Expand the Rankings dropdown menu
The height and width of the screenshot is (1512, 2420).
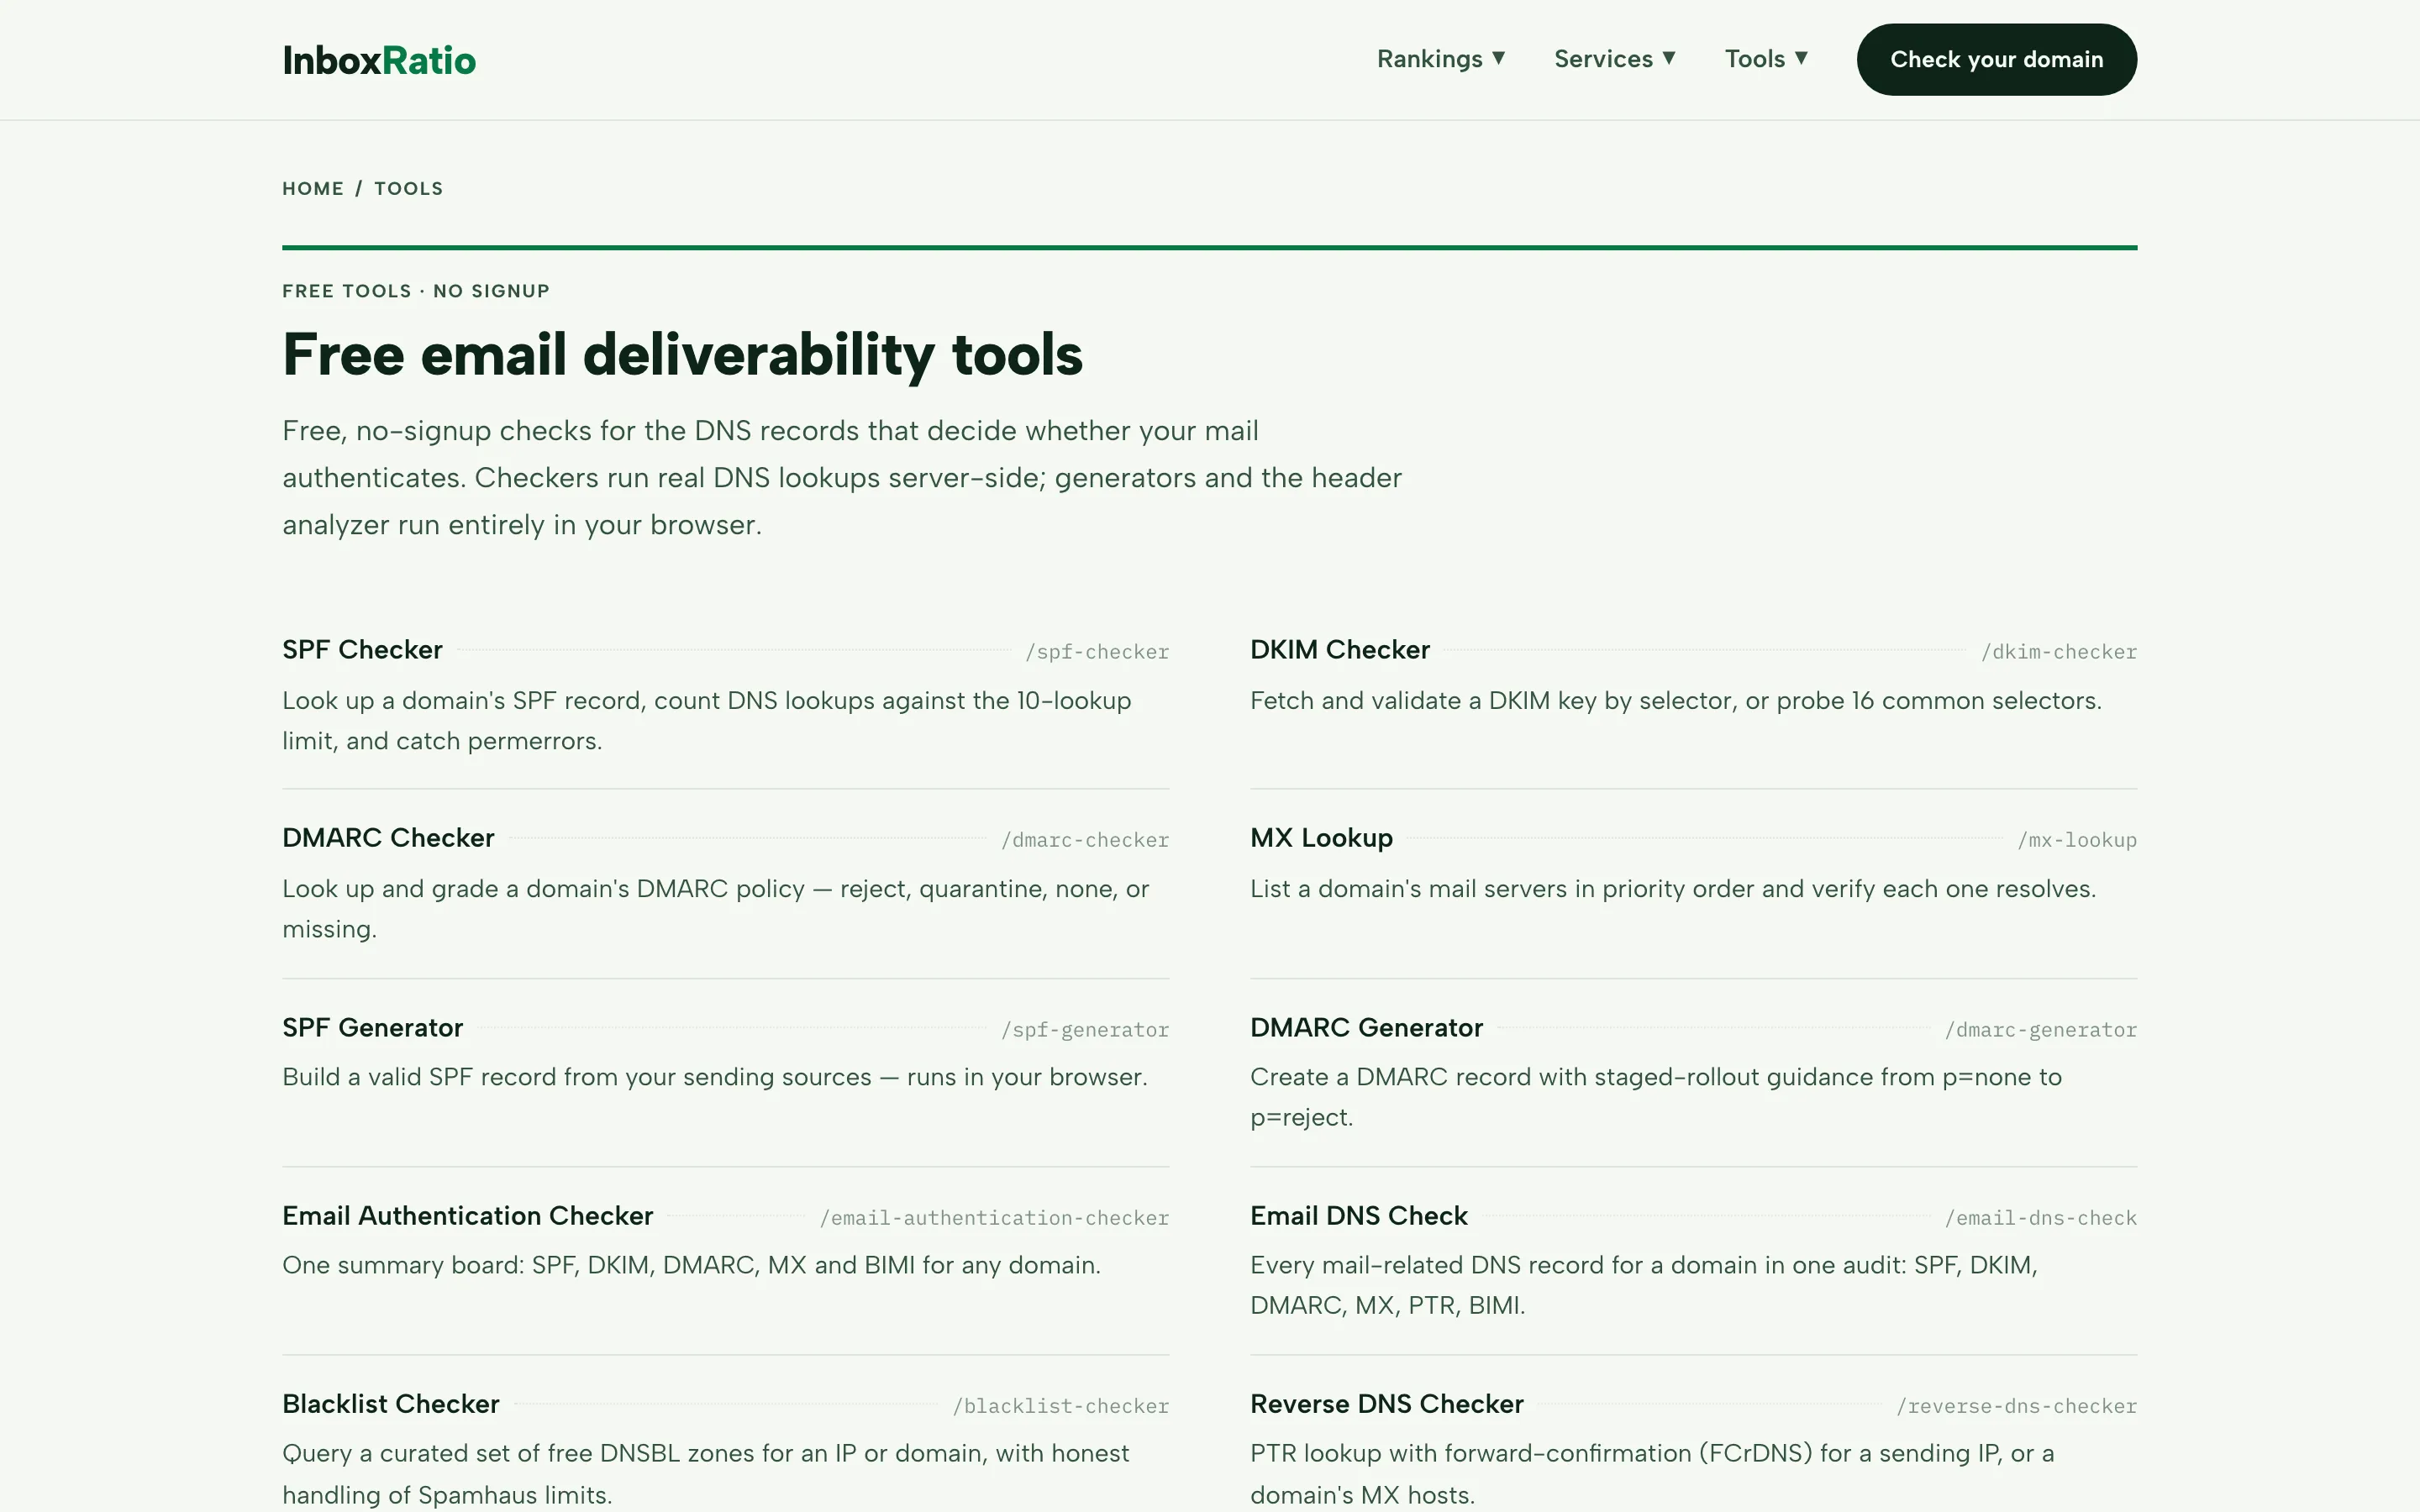pos(1441,59)
